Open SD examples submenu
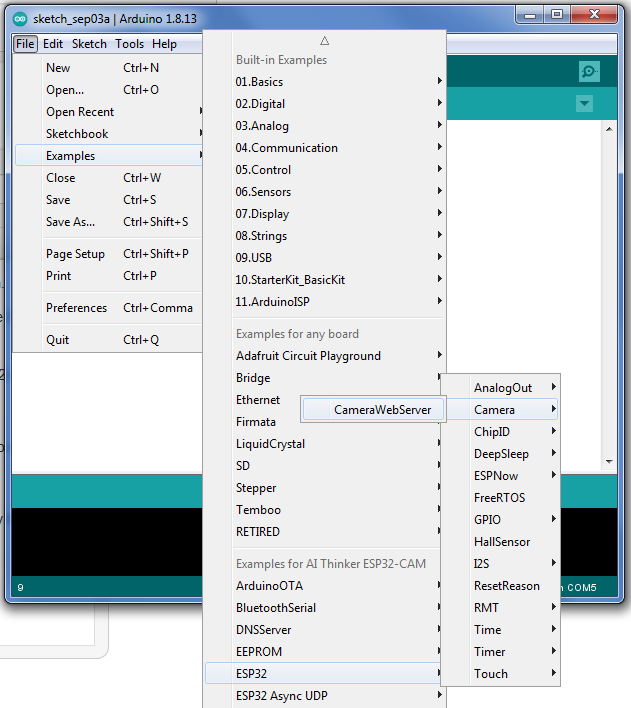This screenshot has width=631, height=708. [323, 466]
